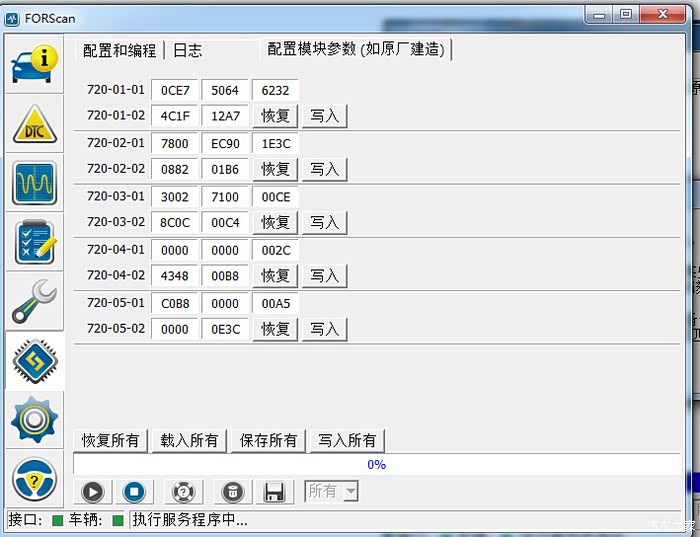Switch to the 日志 tab
700x537 pixels.
coord(187,50)
